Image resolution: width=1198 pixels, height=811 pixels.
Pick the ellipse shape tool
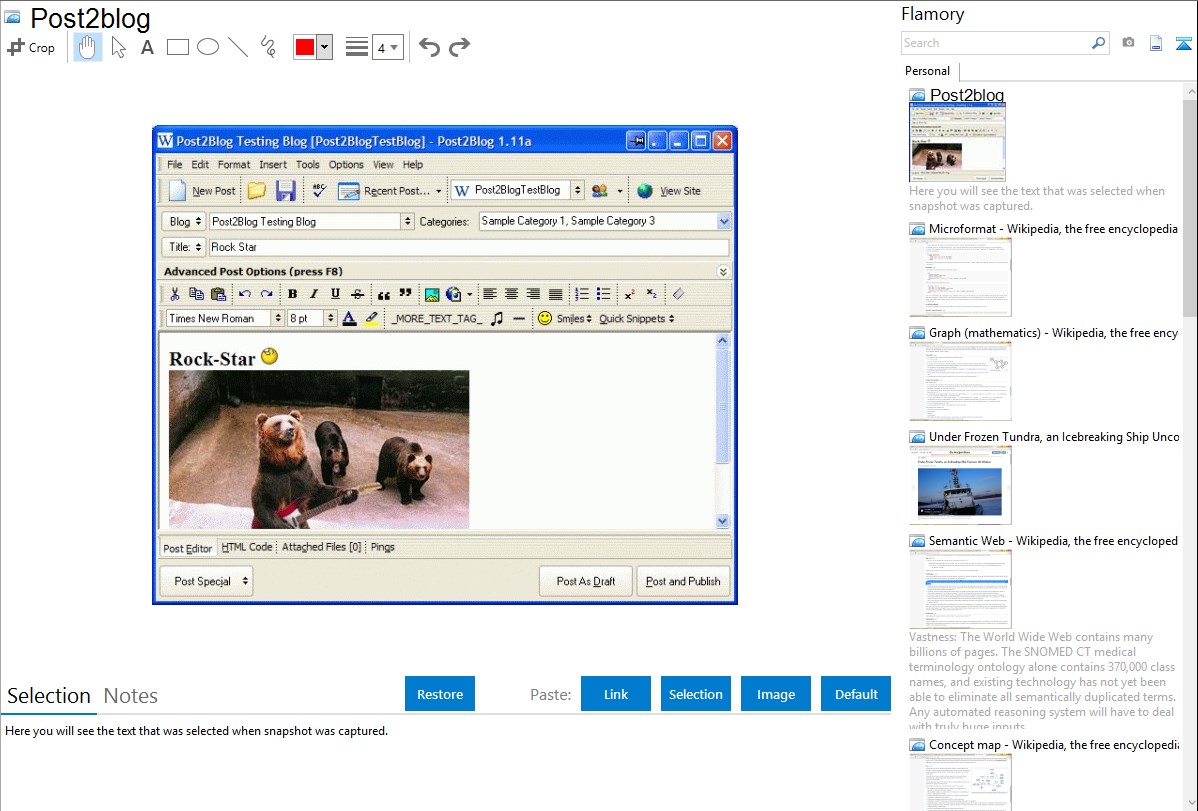(x=208, y=47)
